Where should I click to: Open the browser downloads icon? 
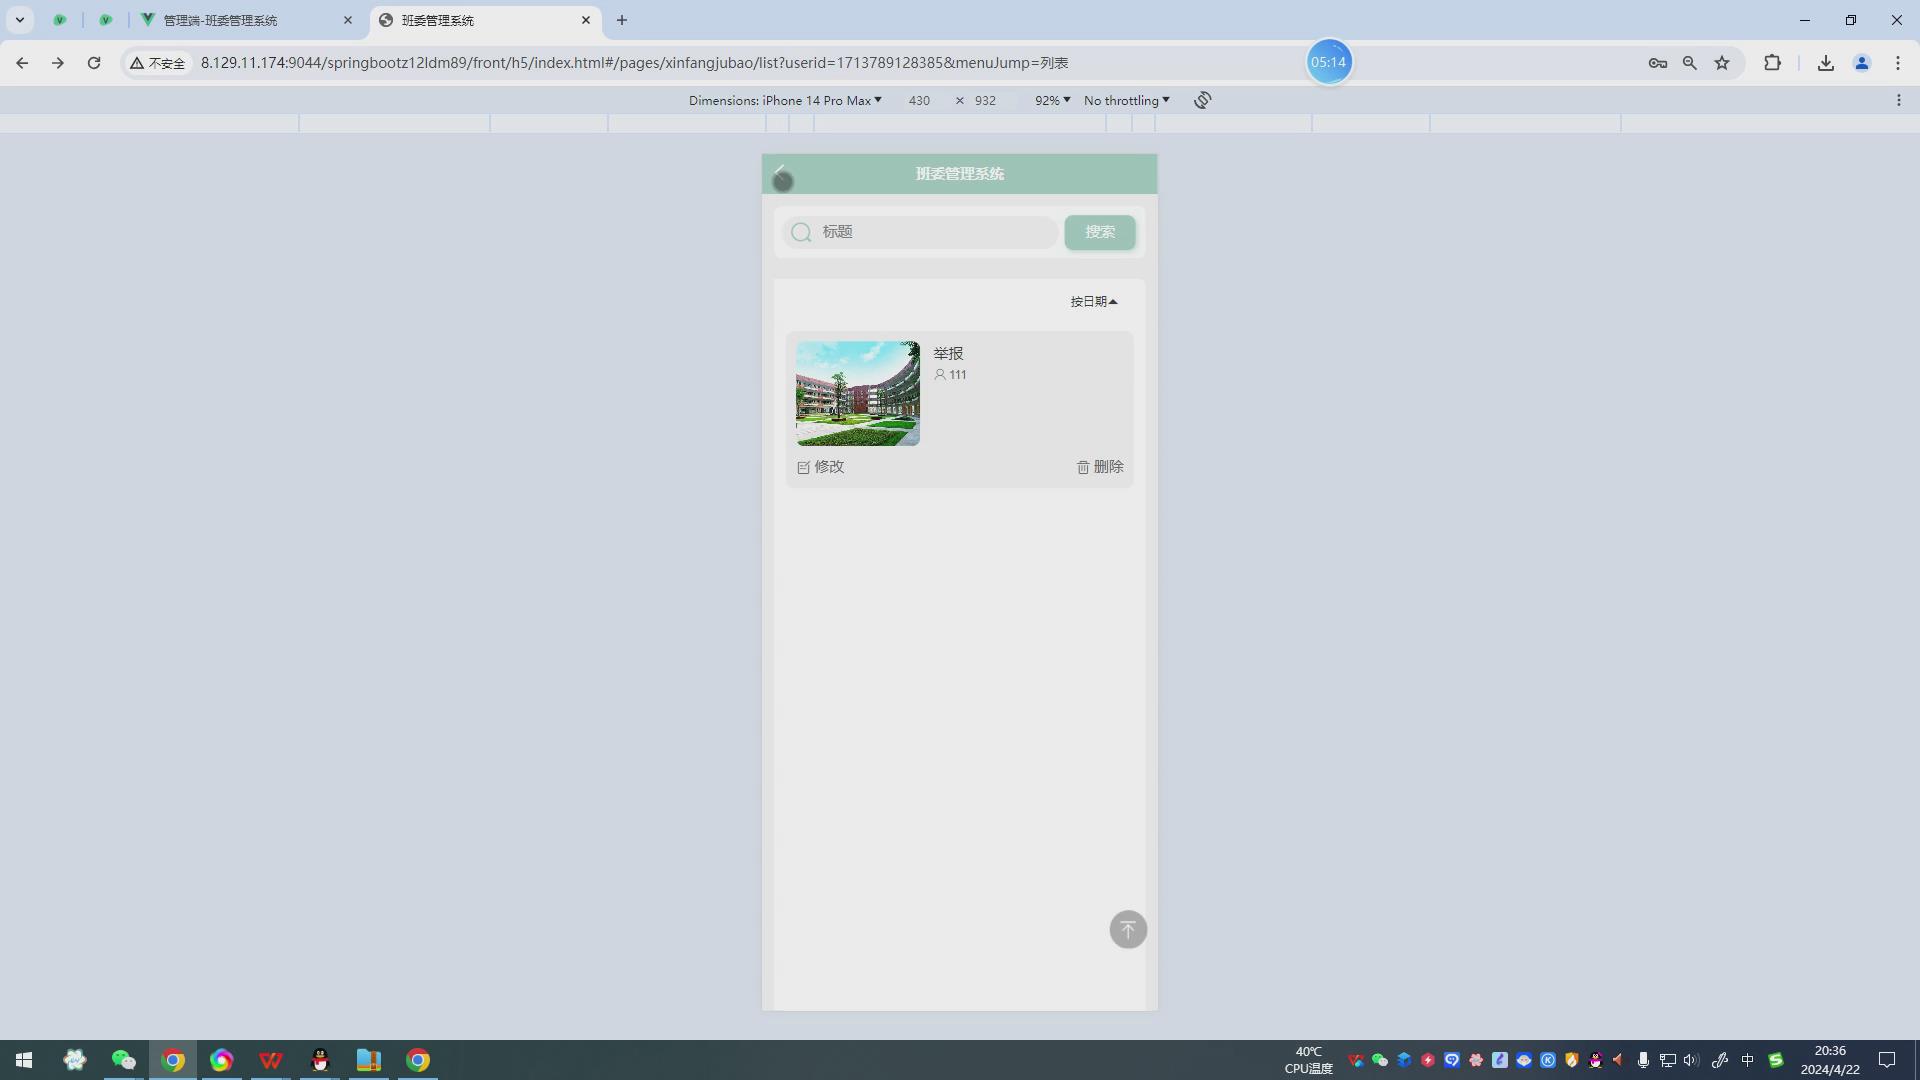(1825, 63)
